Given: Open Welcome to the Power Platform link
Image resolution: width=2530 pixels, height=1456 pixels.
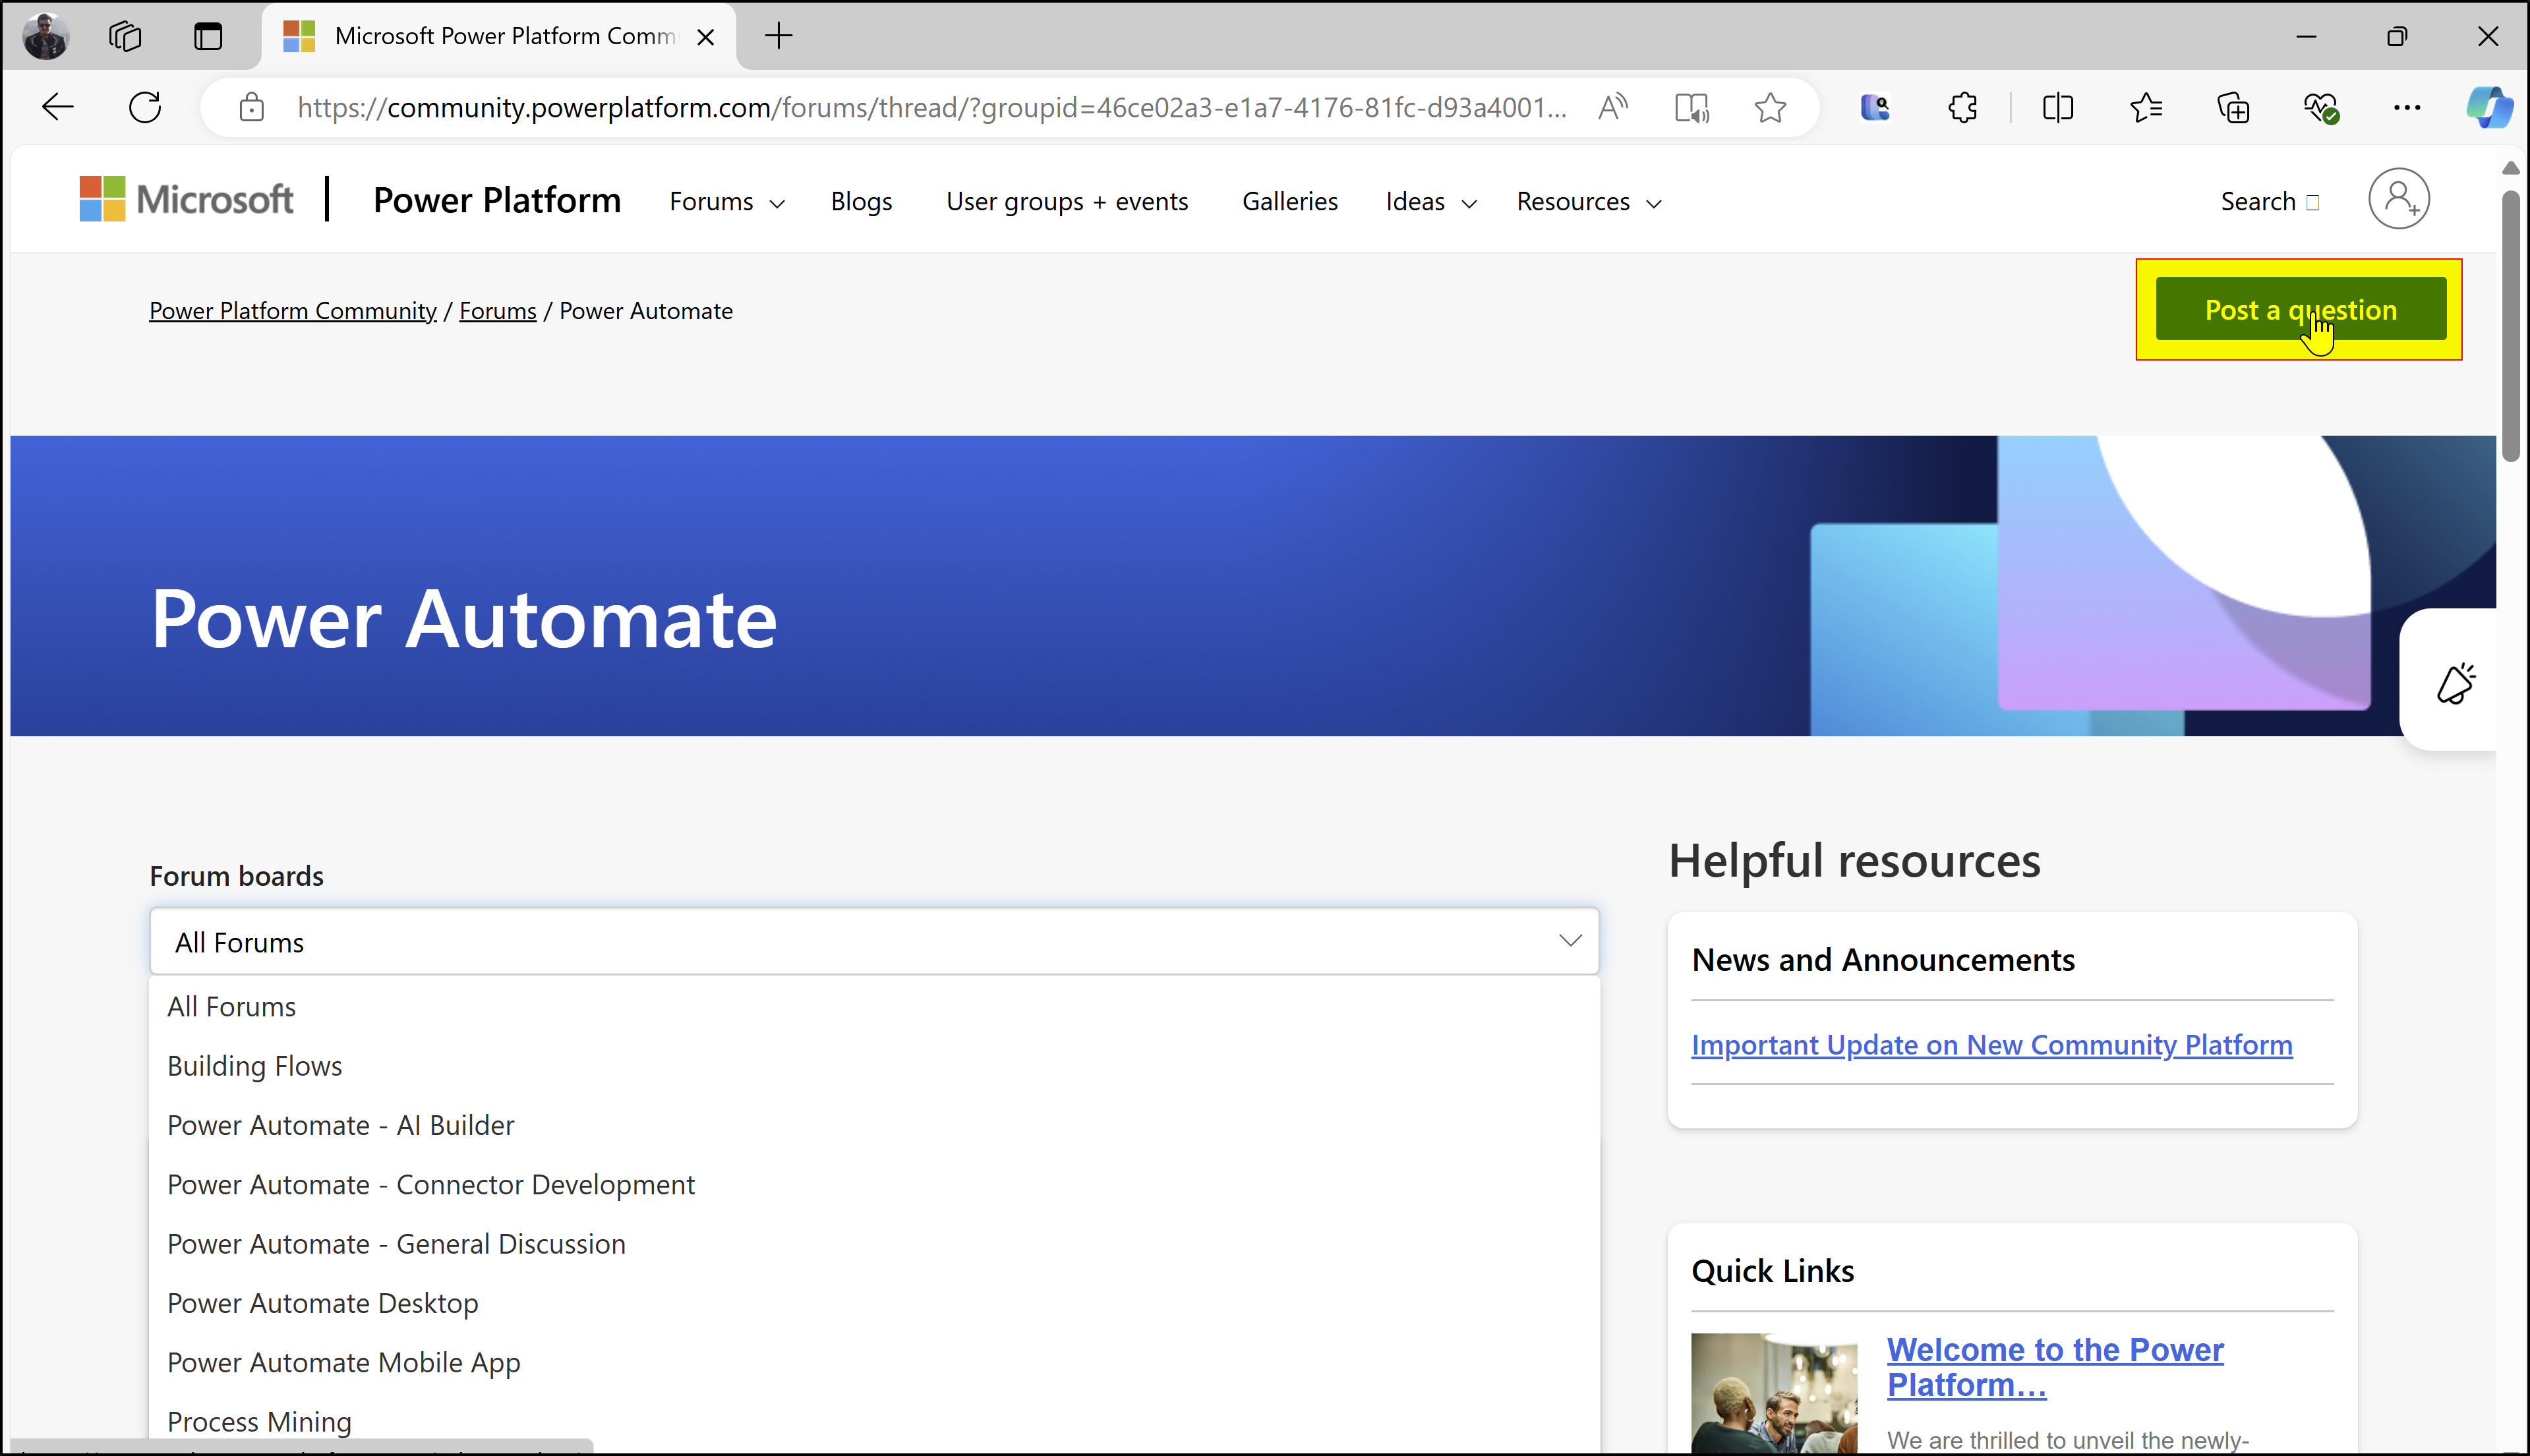Looking at the screenshot, I should (x=2055, y=1367).
